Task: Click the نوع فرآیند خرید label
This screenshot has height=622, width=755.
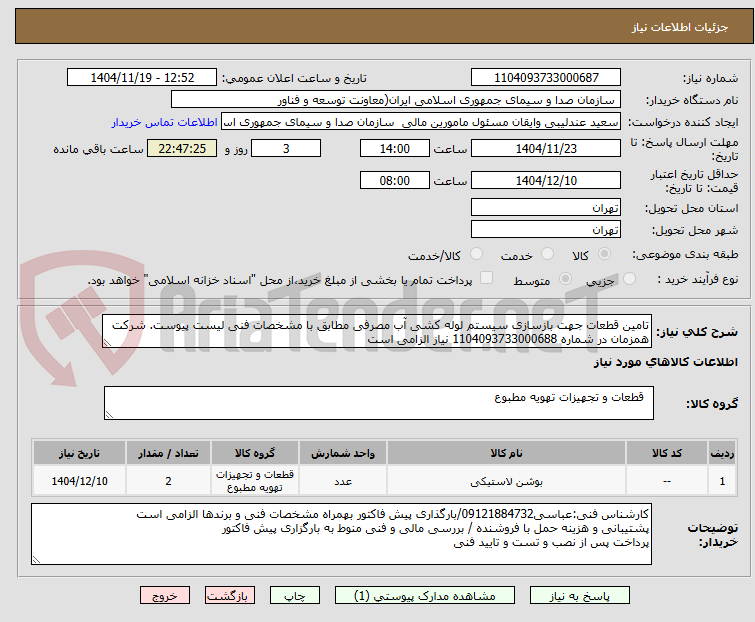Action: [698, 279]
